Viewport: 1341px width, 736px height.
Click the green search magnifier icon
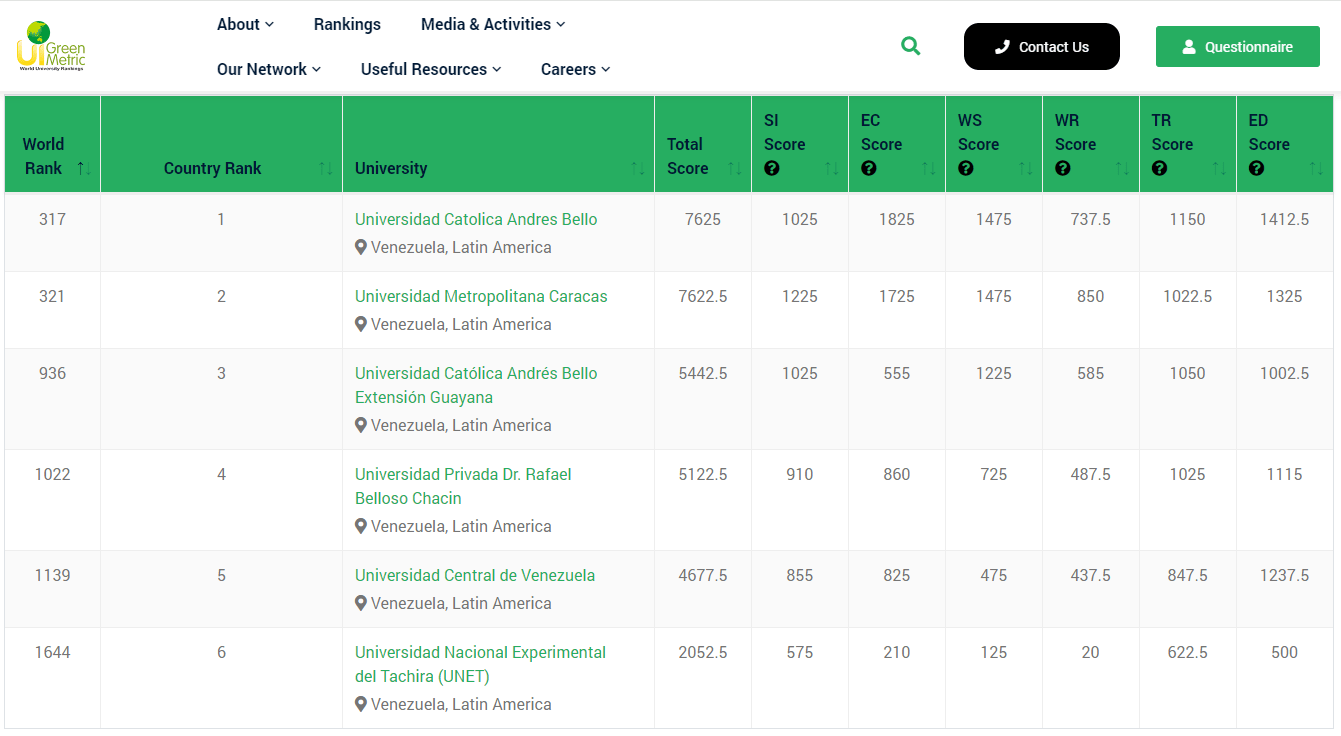[x=910, y=46]
